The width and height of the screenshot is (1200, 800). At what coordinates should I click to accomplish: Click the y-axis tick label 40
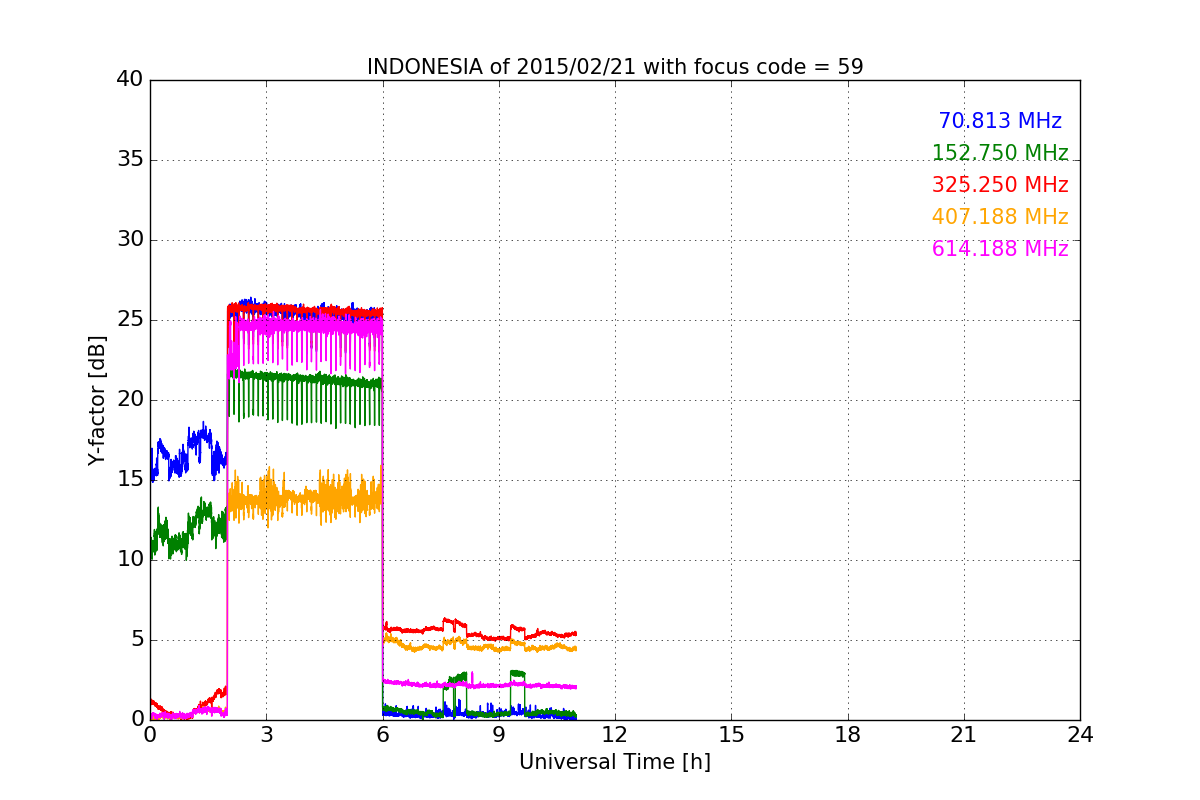point(129,80)
